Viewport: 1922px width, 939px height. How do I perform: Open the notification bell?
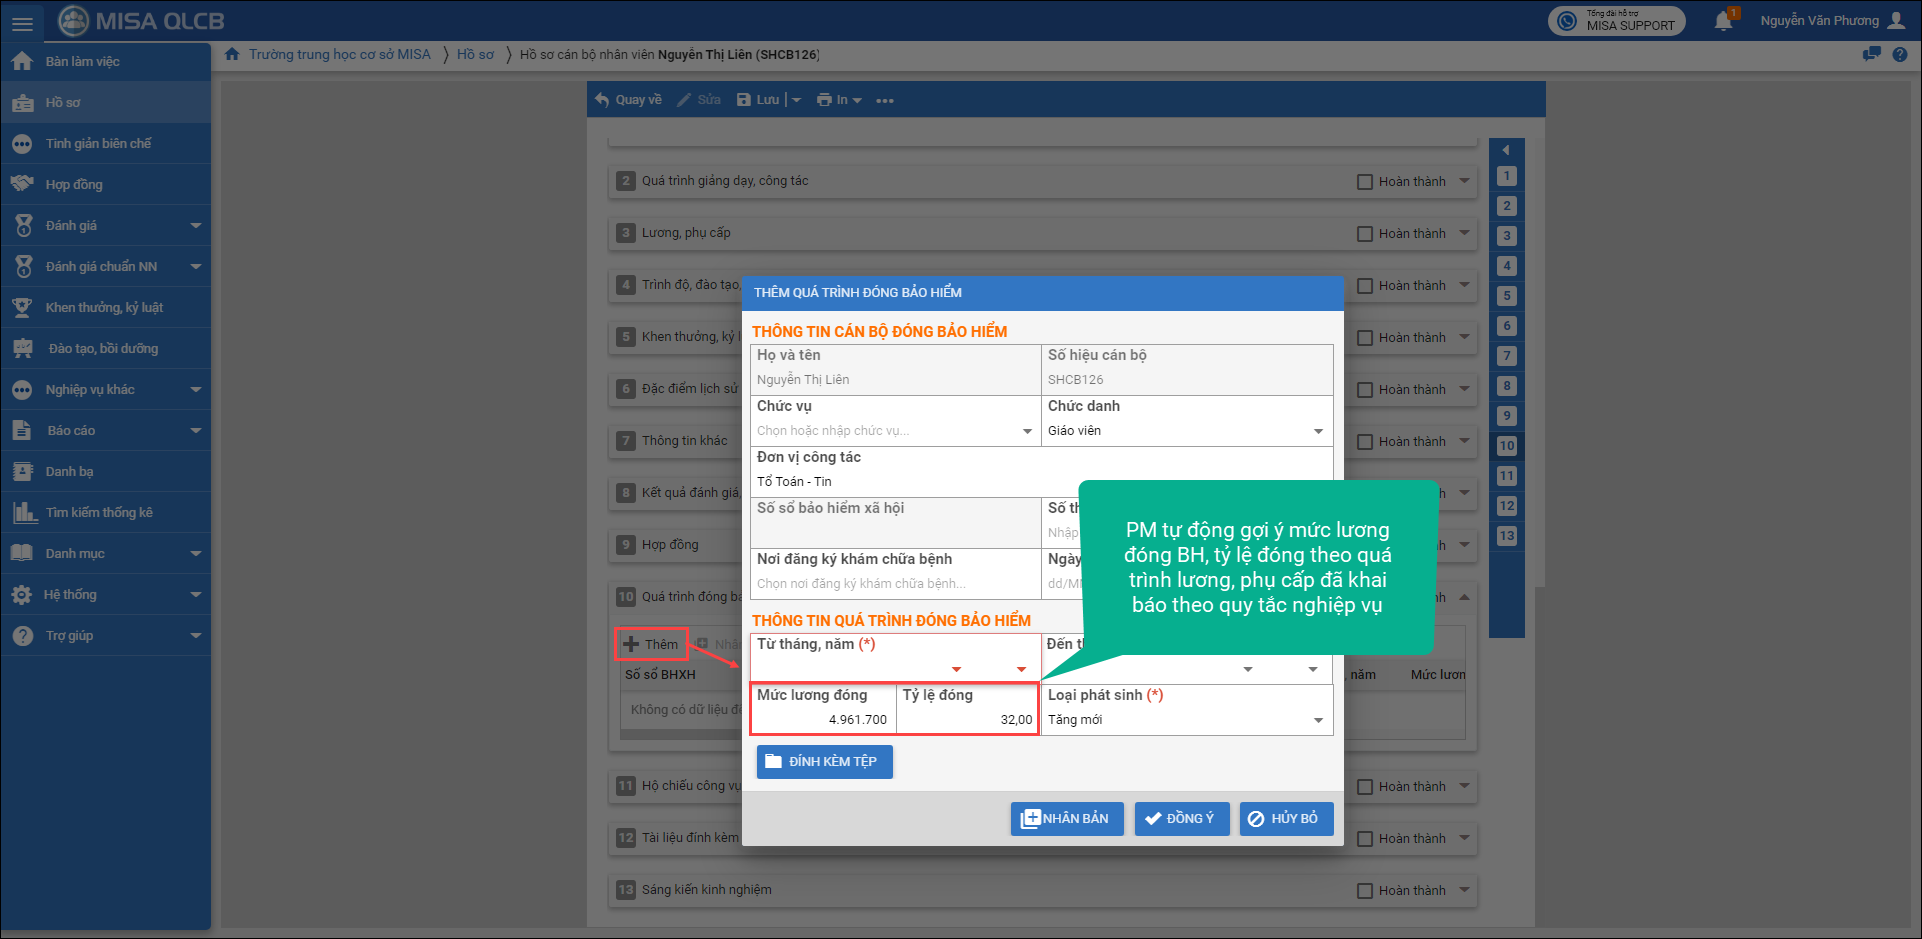coord(1723,21)
